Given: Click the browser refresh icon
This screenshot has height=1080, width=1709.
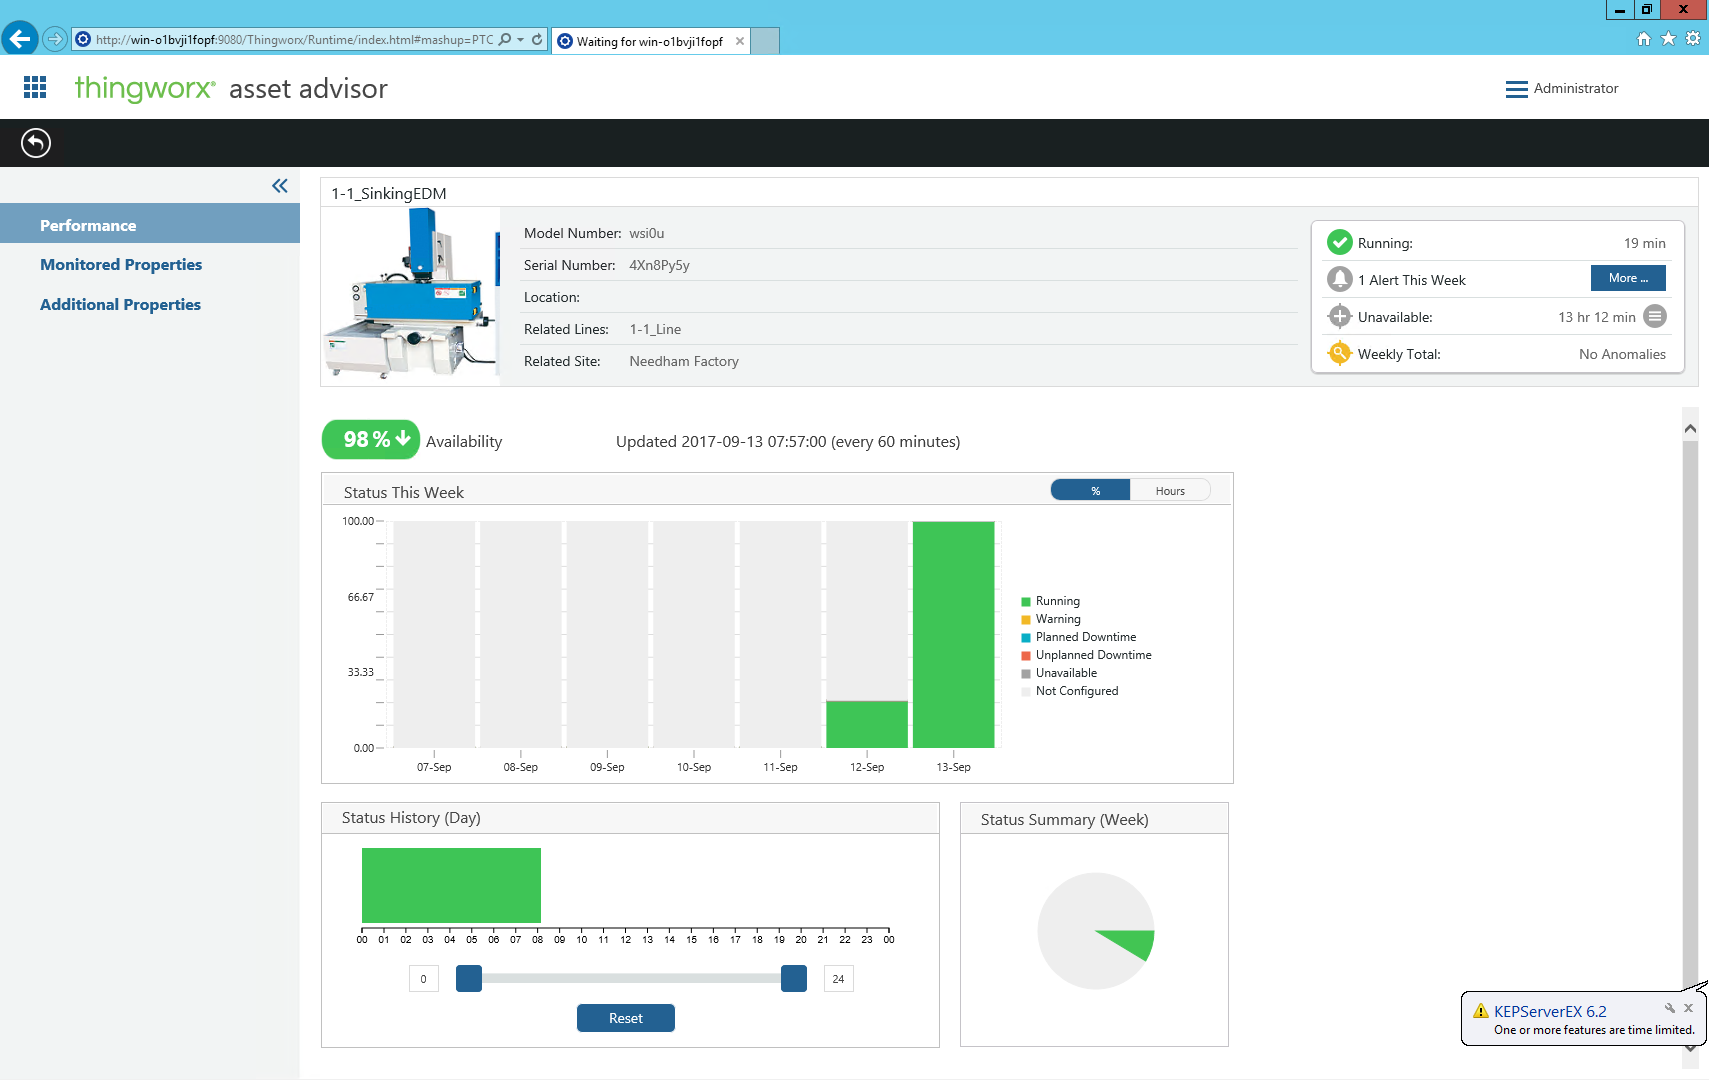Looking at the screenshot, I should 537,39.
